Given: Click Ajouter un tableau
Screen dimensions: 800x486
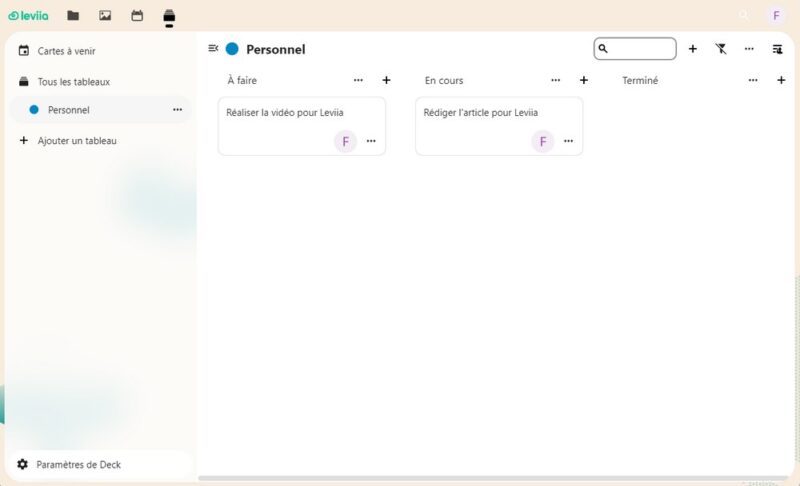Looking at the screenshot, I should point(76,141).
